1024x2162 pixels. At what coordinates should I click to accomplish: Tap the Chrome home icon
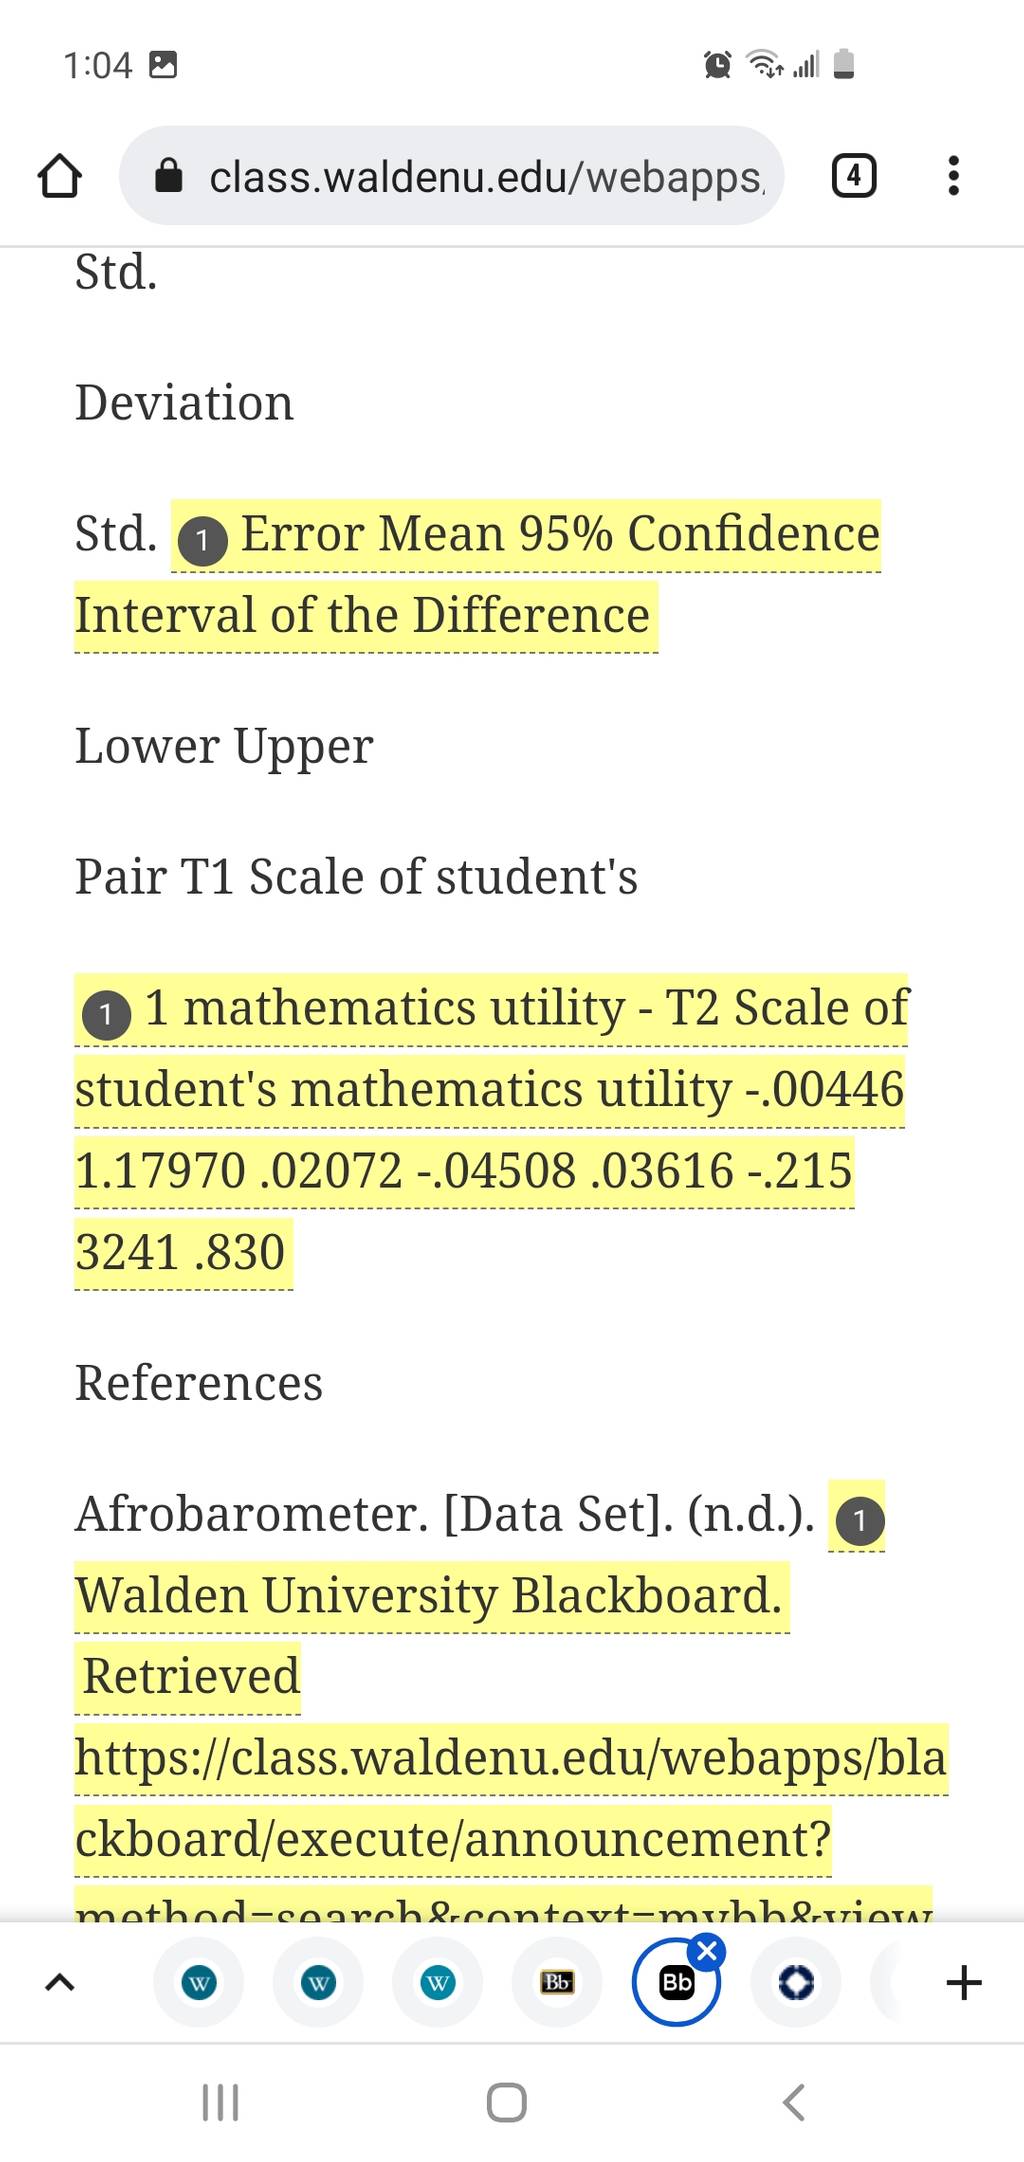coord(59,177)
